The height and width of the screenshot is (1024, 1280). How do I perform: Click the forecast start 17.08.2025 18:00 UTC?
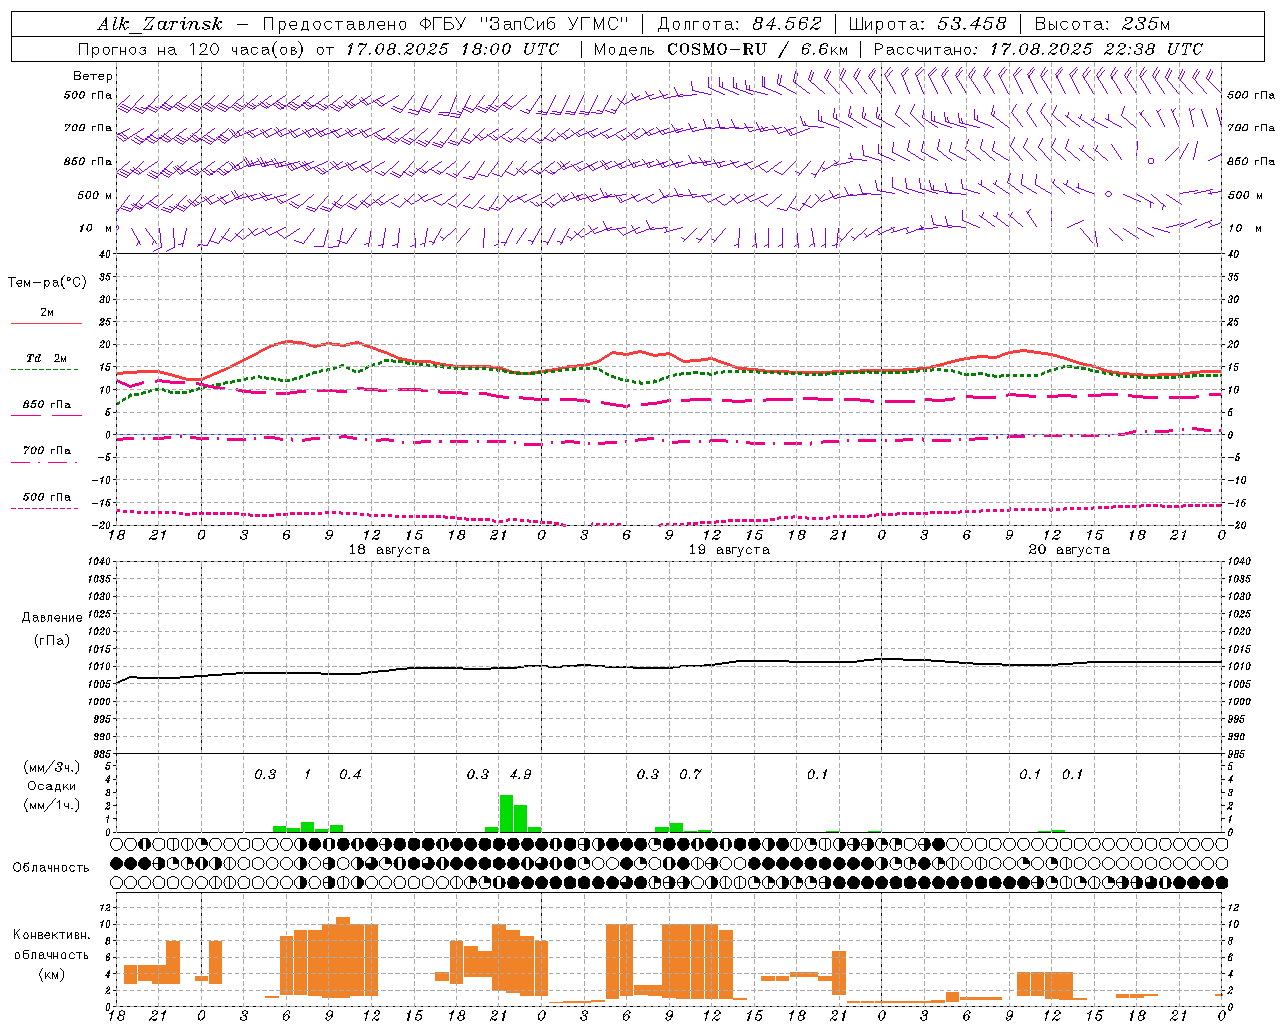[451, 48]
